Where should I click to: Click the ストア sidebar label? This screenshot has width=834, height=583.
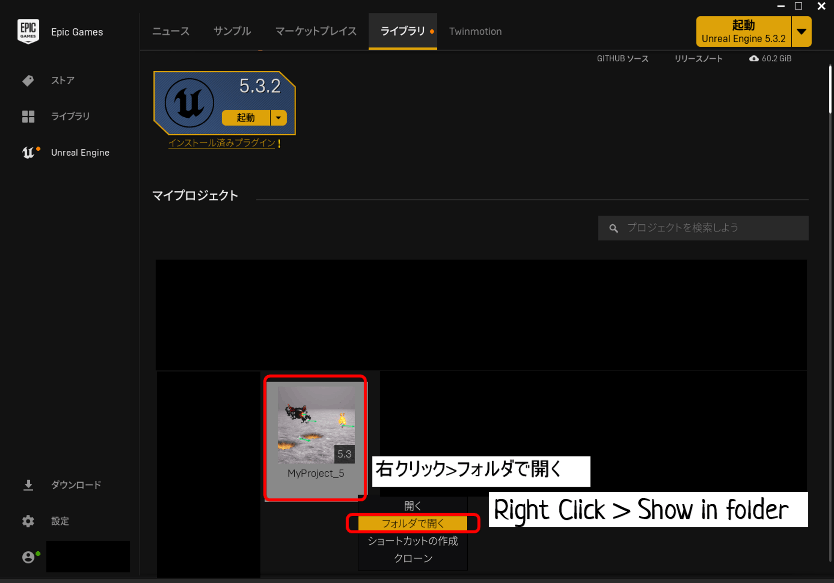63,80
